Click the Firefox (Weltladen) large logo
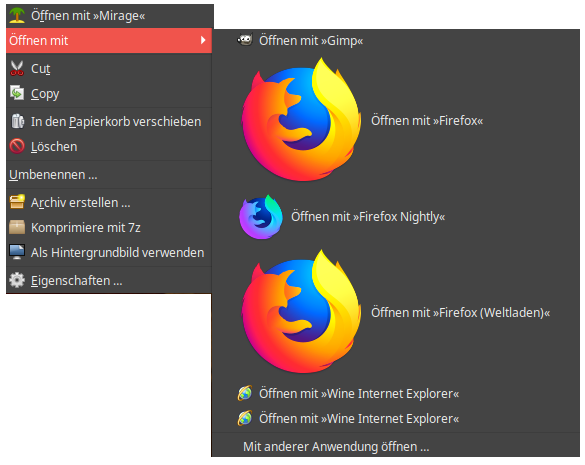The width and height of the screenshot is (585, 465). (301, 312)
